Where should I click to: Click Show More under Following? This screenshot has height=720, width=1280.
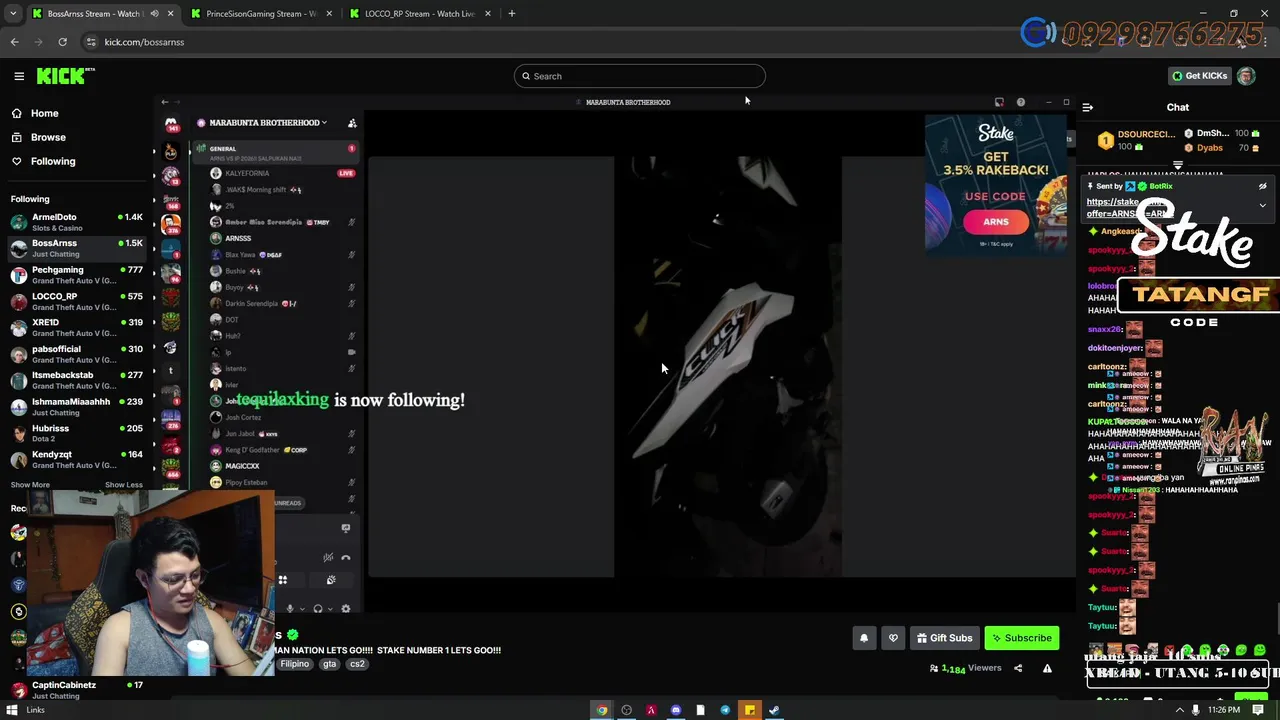[30, 485]
